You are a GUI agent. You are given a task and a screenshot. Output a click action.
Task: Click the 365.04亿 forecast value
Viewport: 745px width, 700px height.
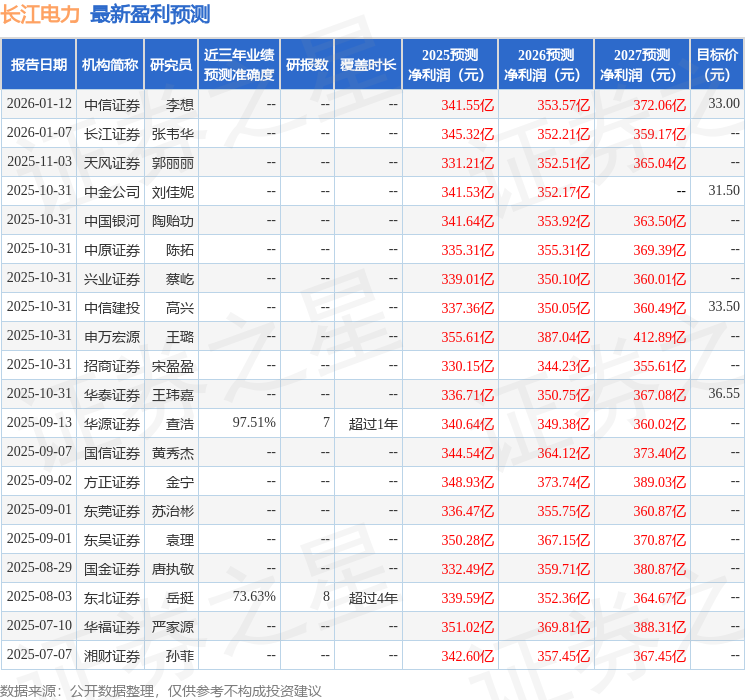[659, 163]
